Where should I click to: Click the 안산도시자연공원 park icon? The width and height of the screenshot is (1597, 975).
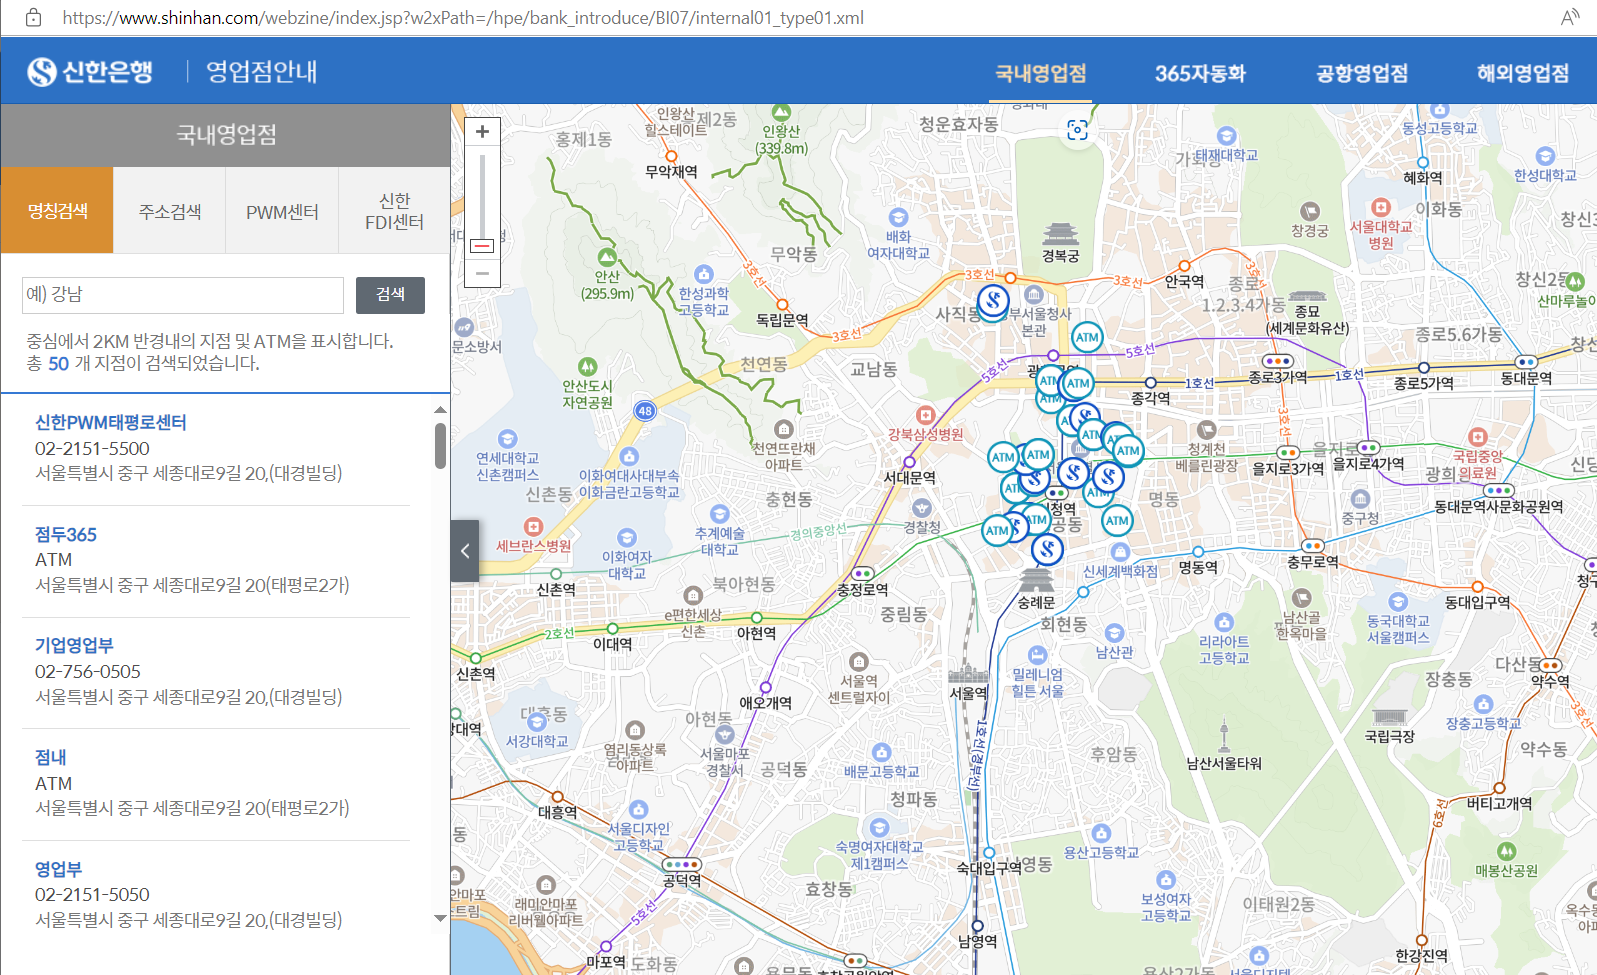click(587, 367)
